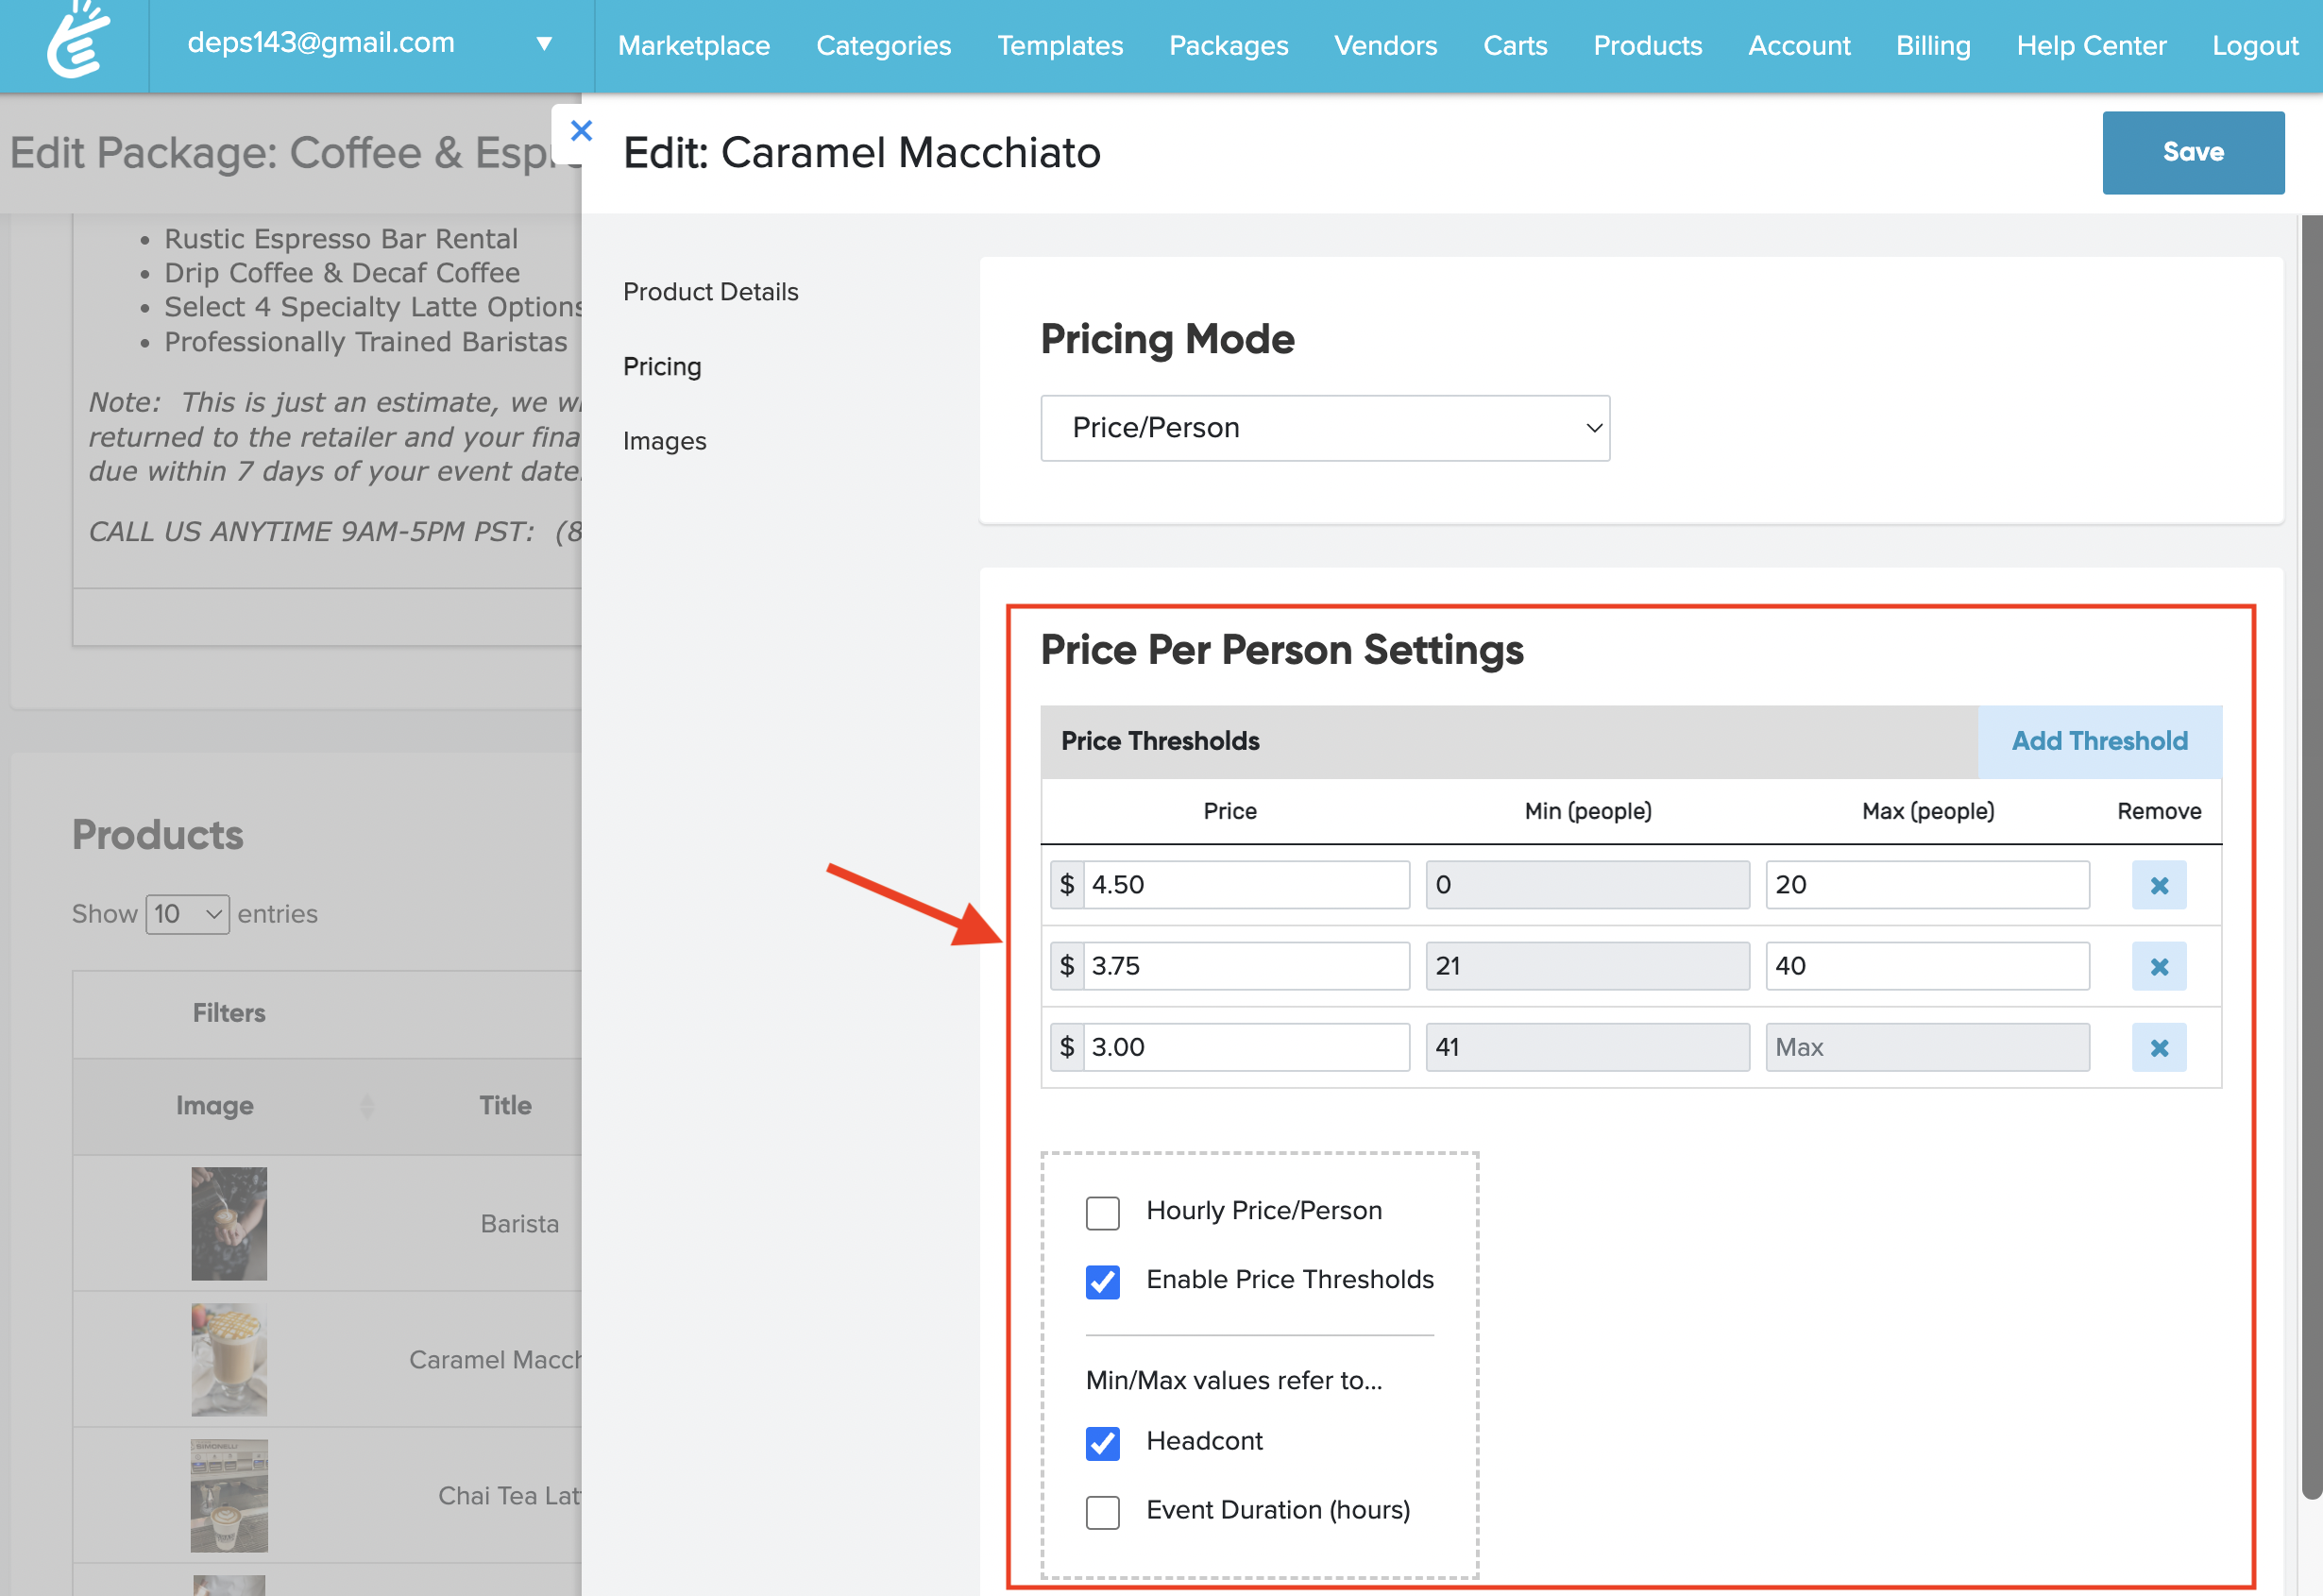The height and width of the screenshot is (1596, 2323).
Task: Click the Caramel Macchiato product image
Action: 229,1359
